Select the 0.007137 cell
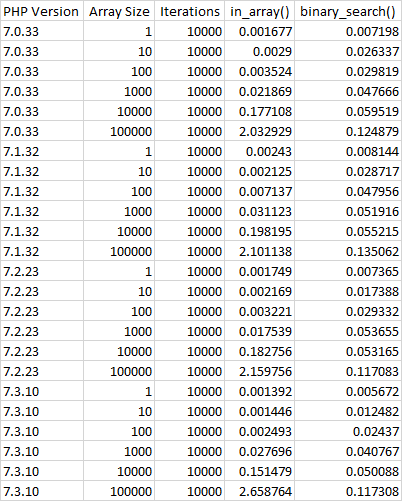The image size is (402, 501). (260, 191)
